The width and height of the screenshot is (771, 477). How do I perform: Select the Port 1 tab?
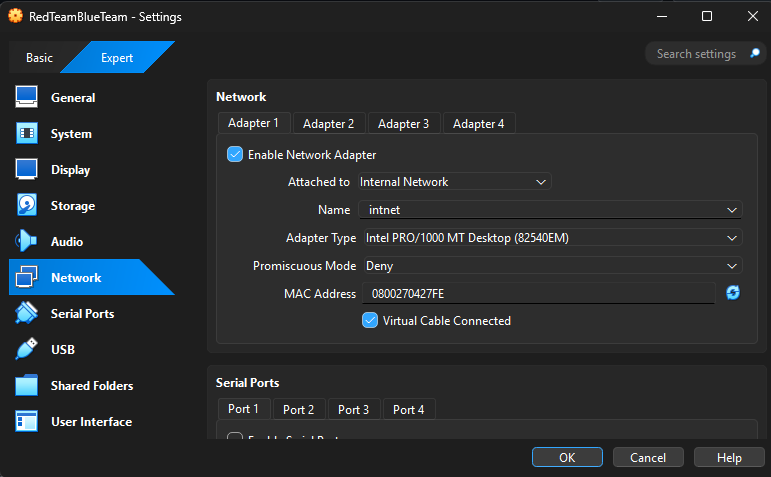243,409
